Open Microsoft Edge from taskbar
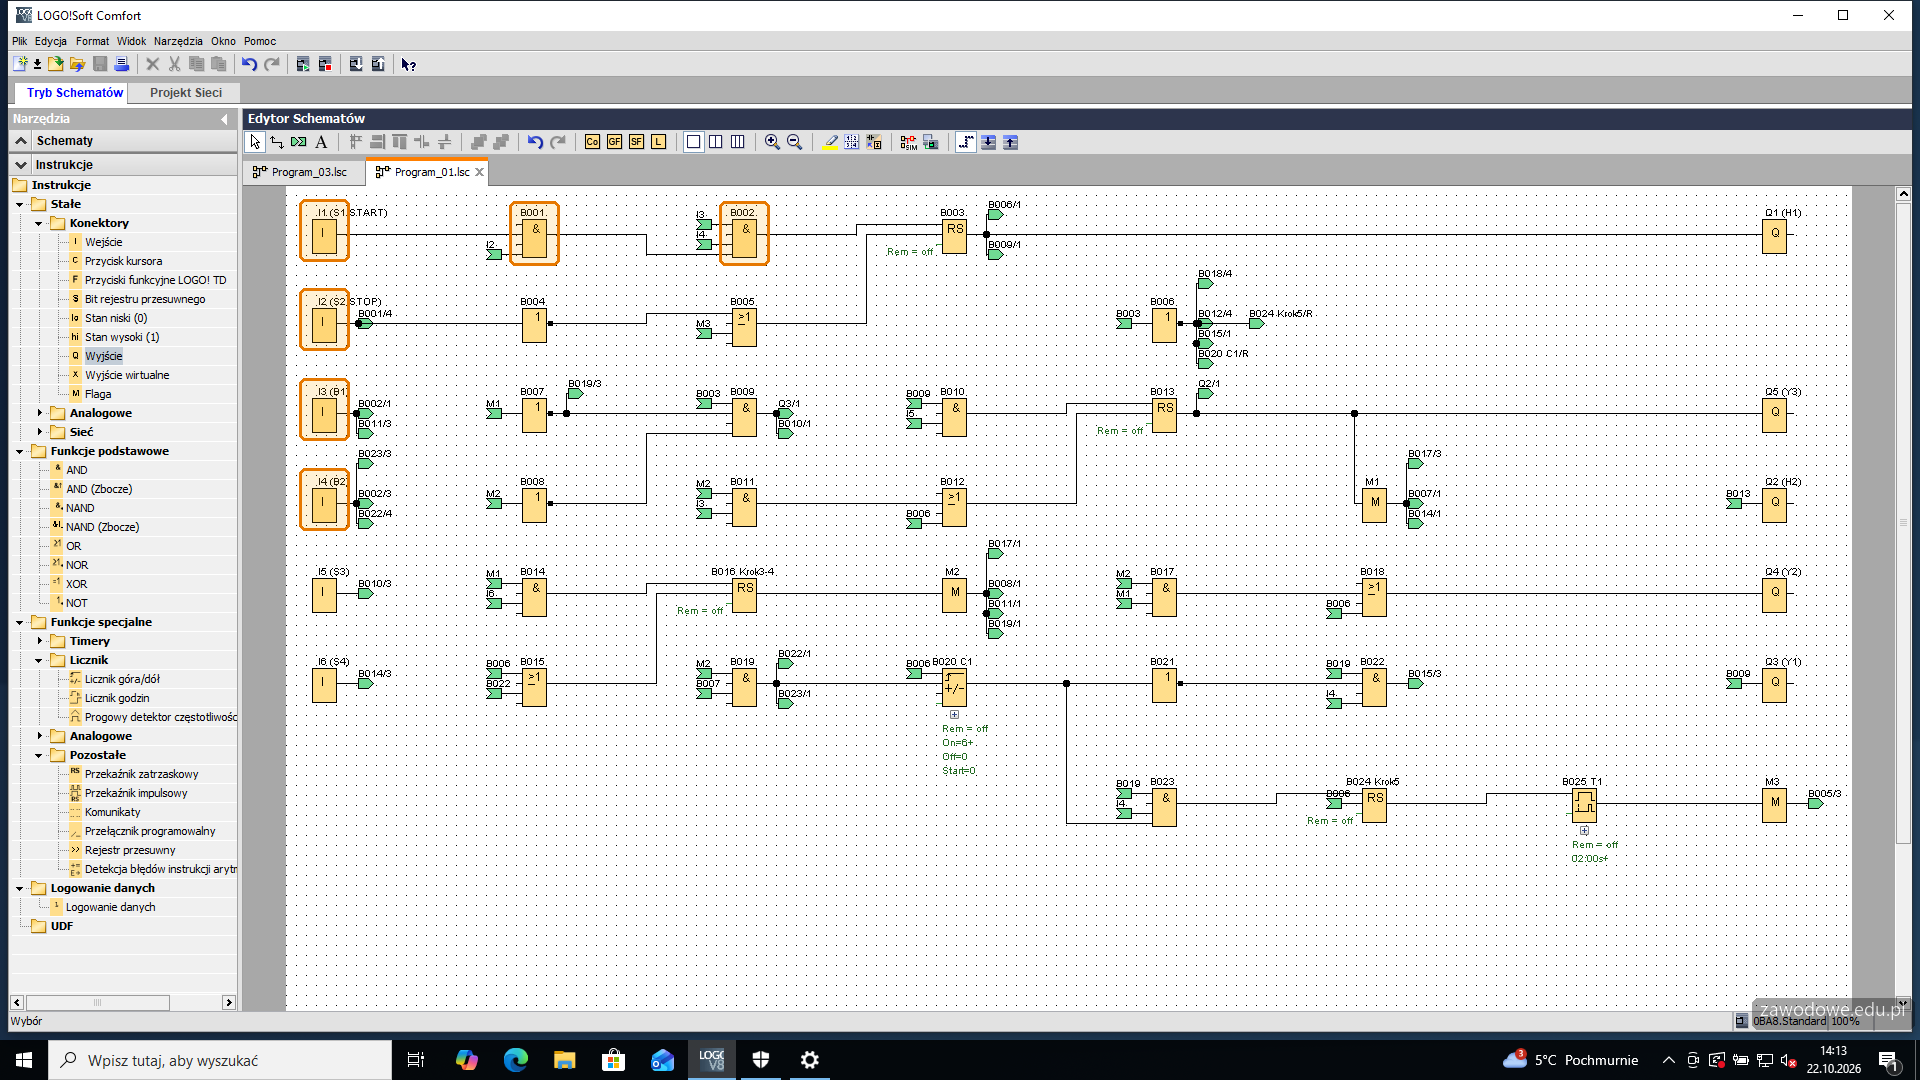1920x1080 pixels. click(516, 1060)
